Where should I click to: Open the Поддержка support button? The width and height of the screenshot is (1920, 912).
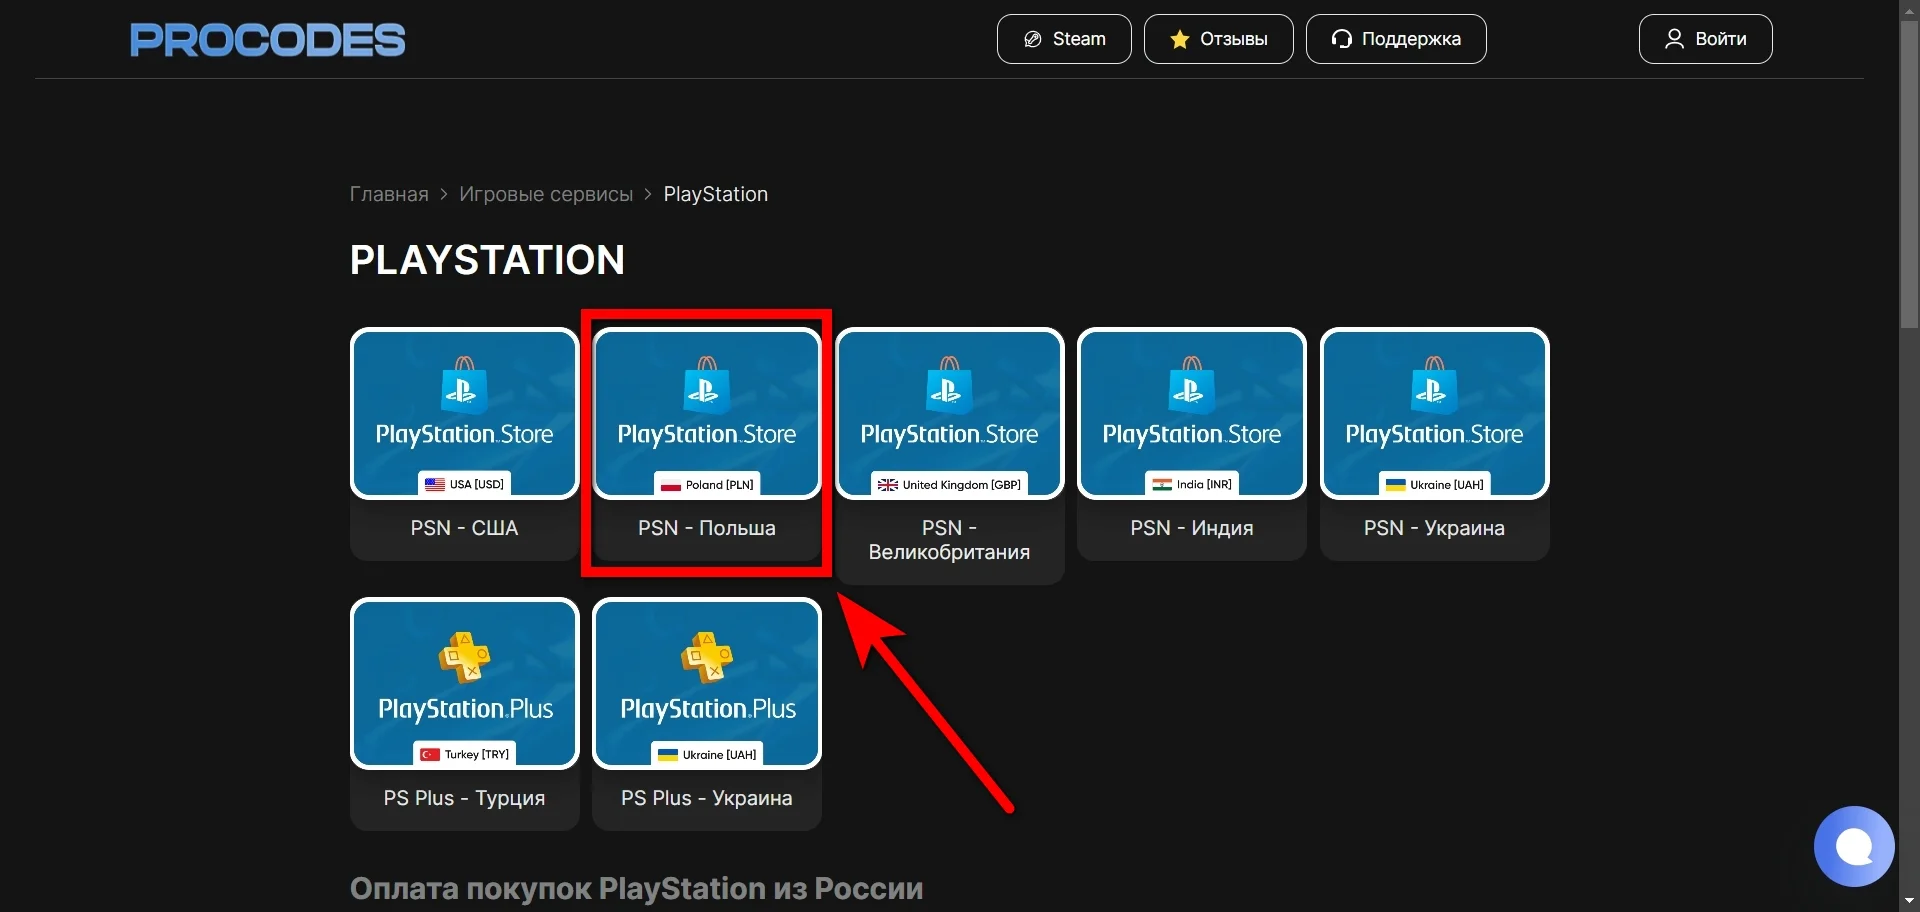(1396, 39)
